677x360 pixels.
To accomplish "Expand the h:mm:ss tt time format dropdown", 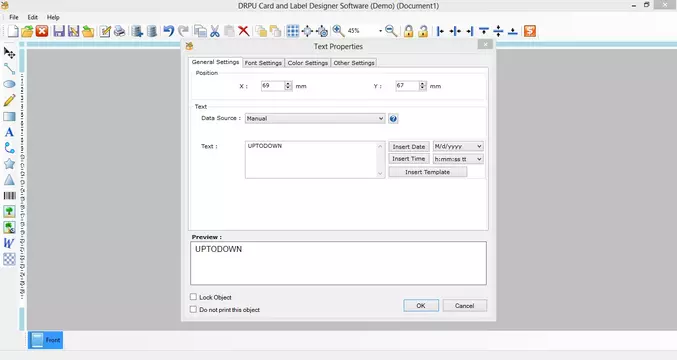I will tap(458, 159).
